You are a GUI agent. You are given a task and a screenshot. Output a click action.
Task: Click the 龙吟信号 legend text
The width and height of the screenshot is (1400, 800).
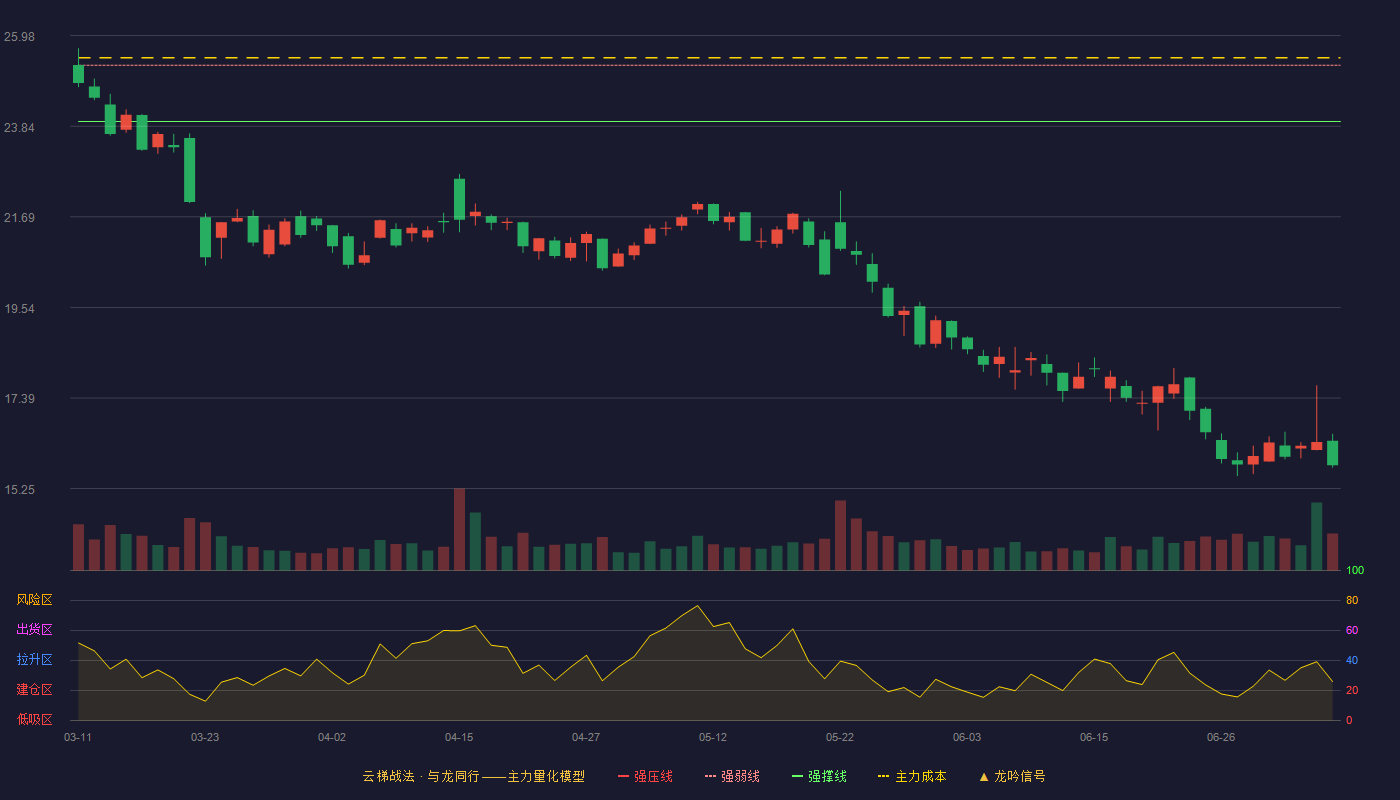tap(1020, 776)
